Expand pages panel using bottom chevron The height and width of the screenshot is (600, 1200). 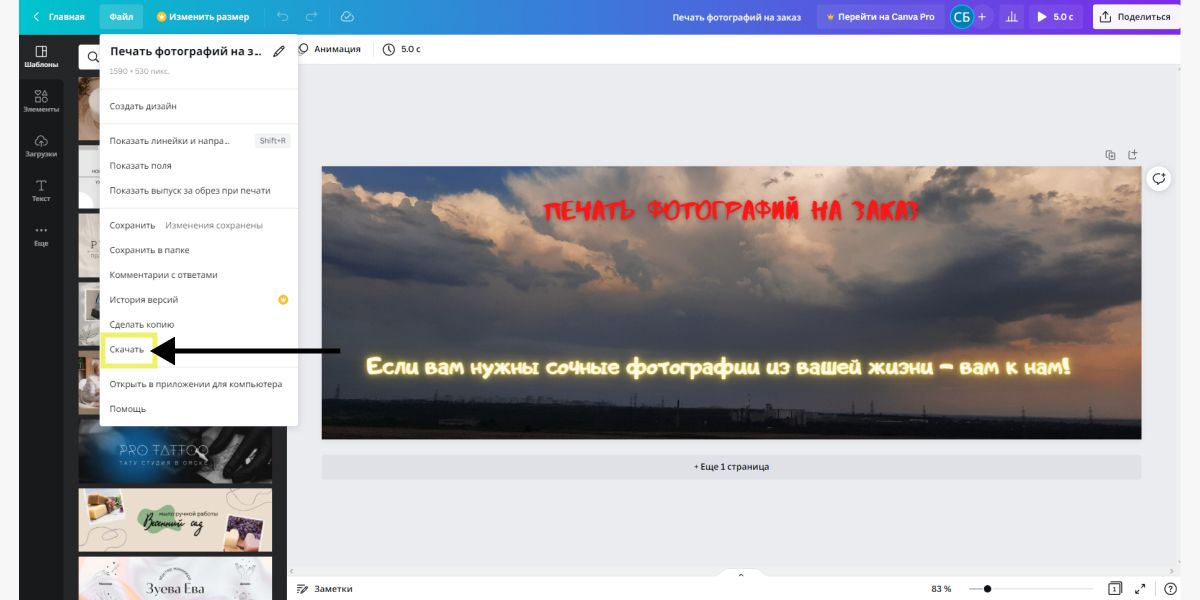coord(741,575)
